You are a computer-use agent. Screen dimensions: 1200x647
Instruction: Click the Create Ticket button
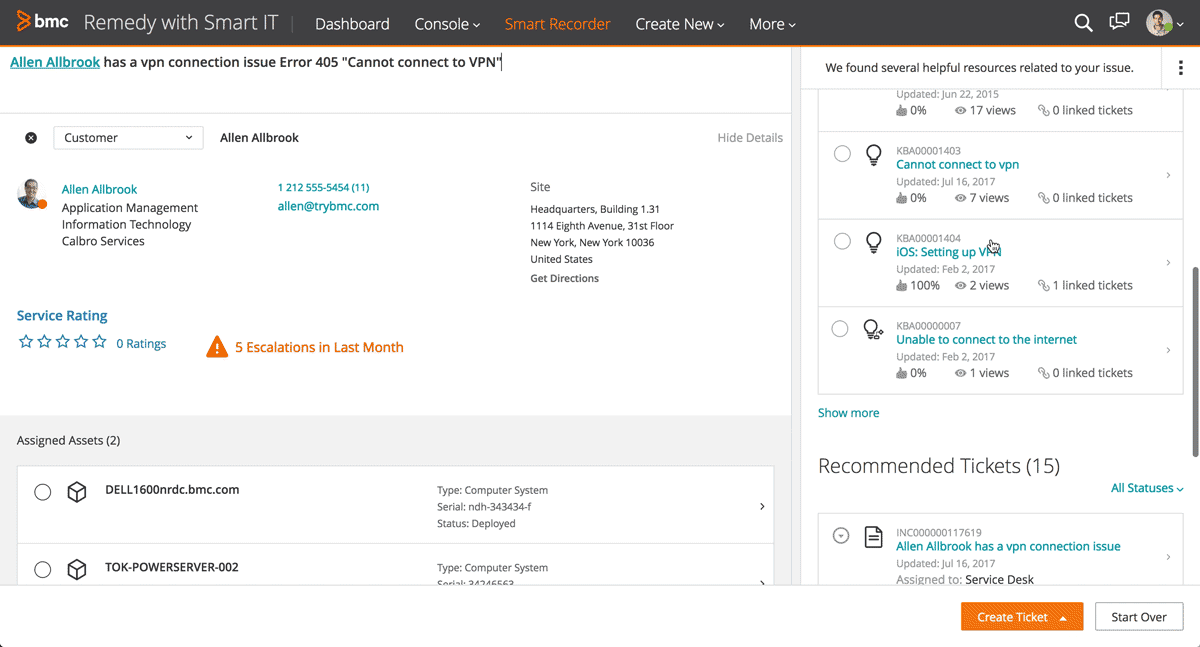click(x=1022, y=617)
